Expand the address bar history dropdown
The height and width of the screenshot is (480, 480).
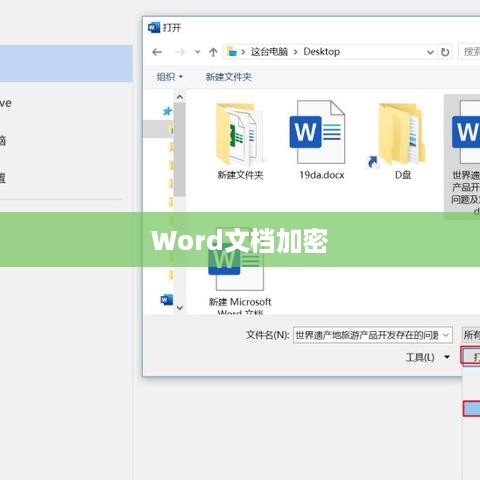click(430, 52)
